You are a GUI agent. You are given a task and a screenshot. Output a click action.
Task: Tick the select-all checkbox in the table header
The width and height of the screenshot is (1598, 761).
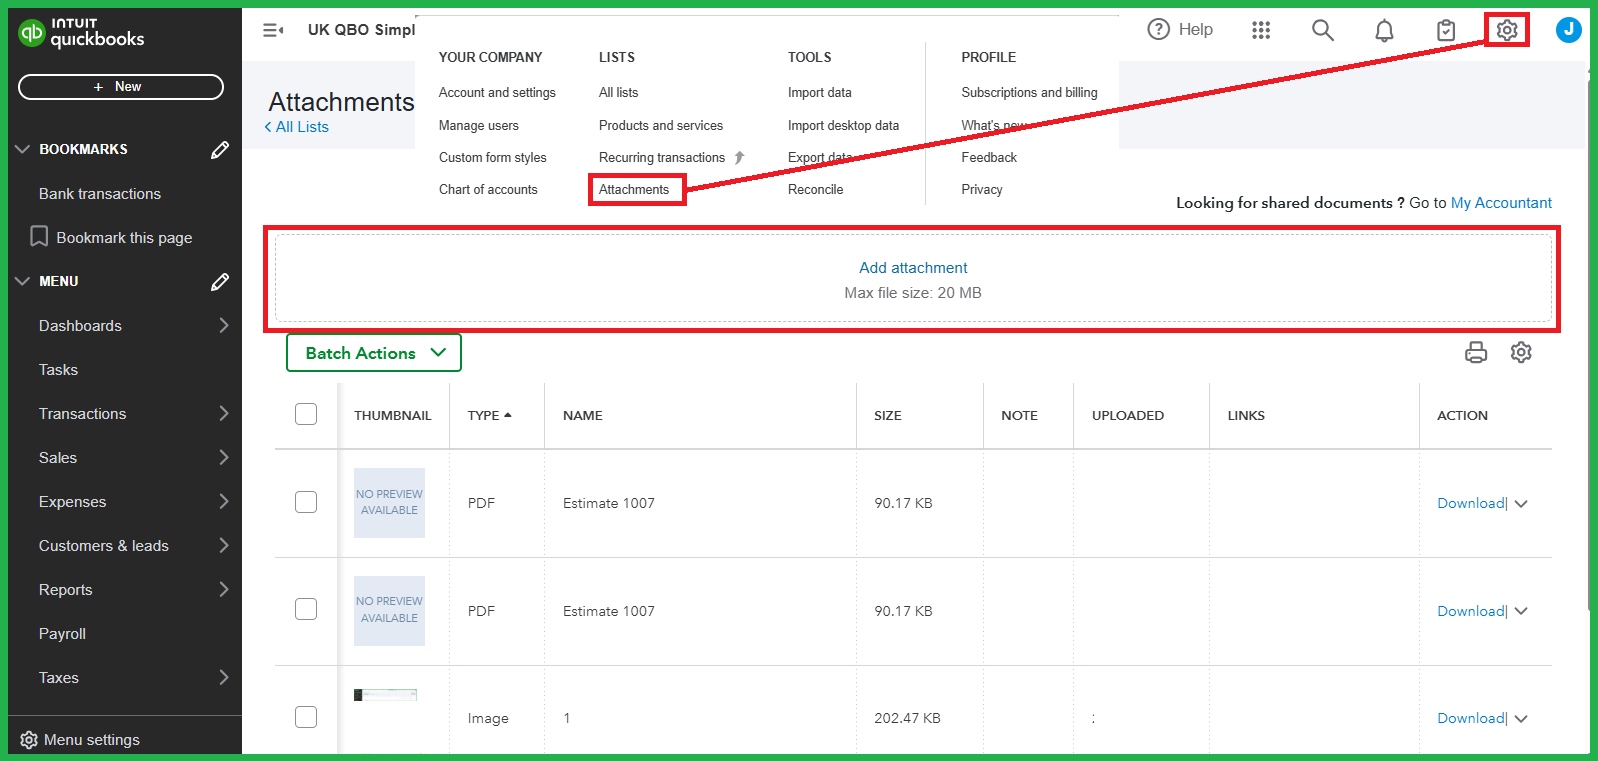[306, 414]
